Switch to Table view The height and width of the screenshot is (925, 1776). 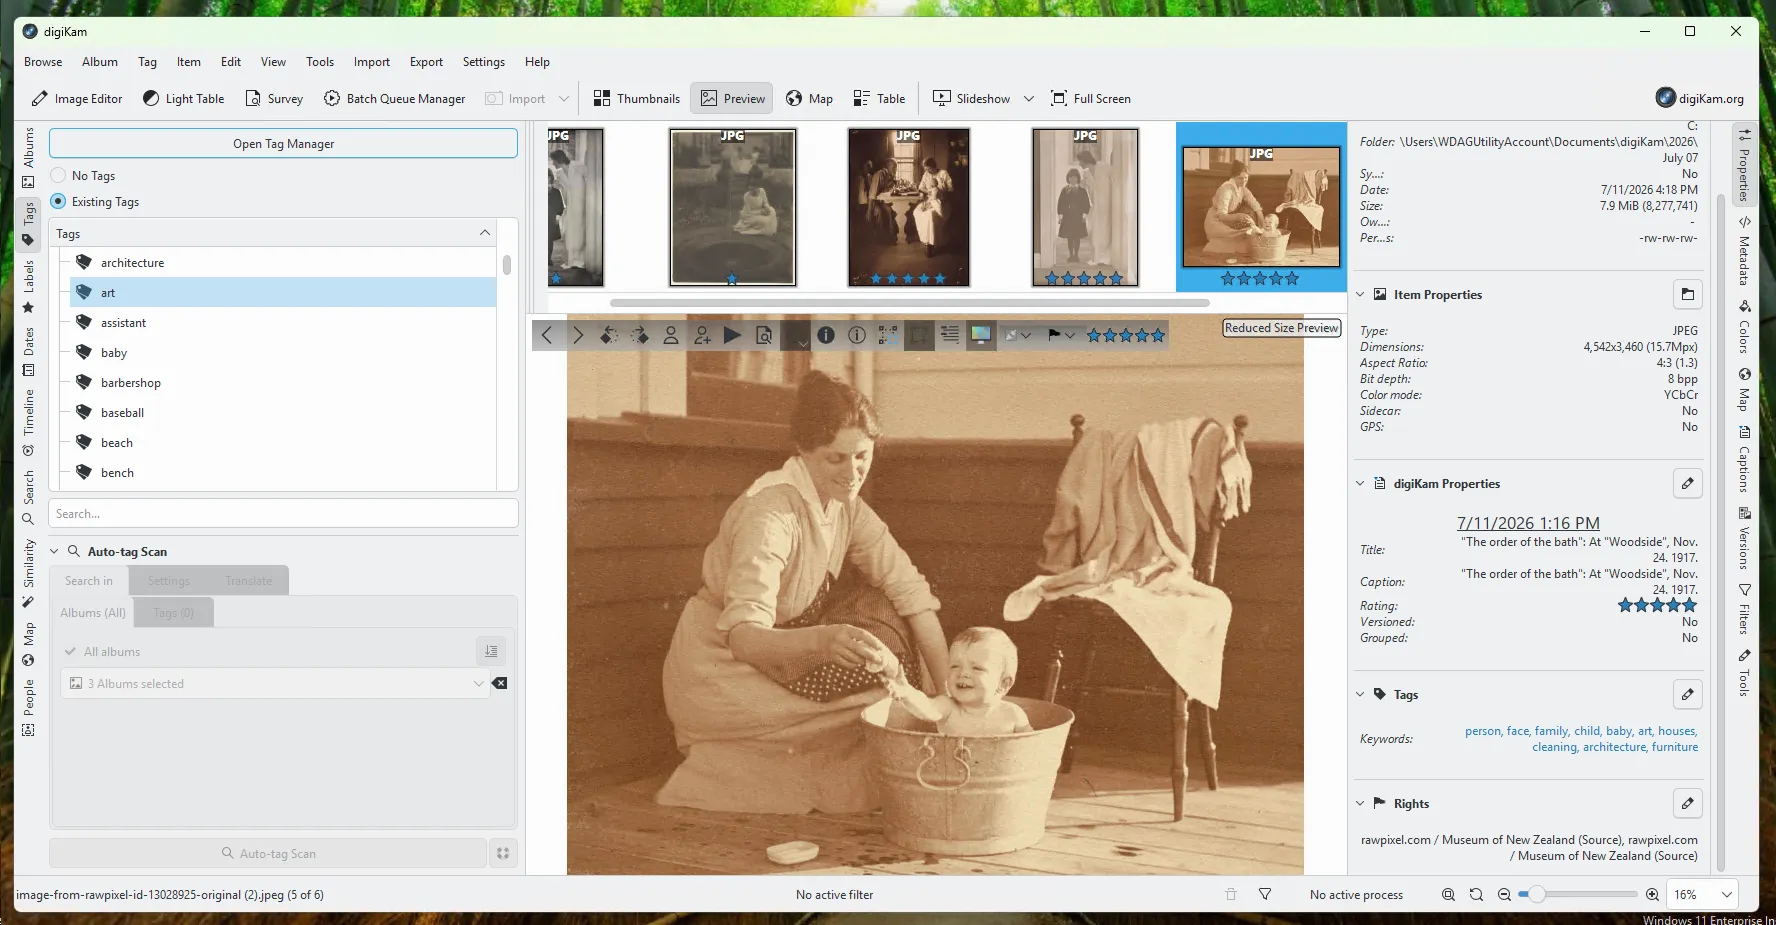(879, 98)
